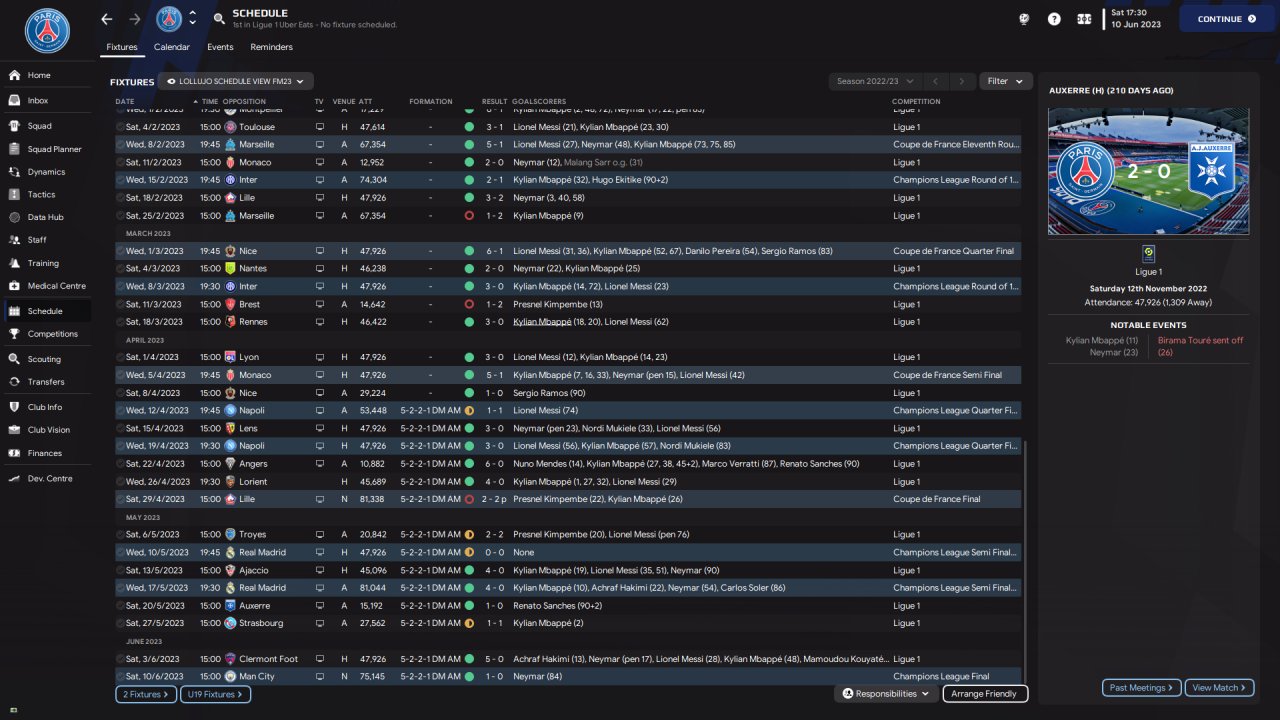Open the Transfers screen
Viewport: 1280px width, 720px height.
coord(47,382)
